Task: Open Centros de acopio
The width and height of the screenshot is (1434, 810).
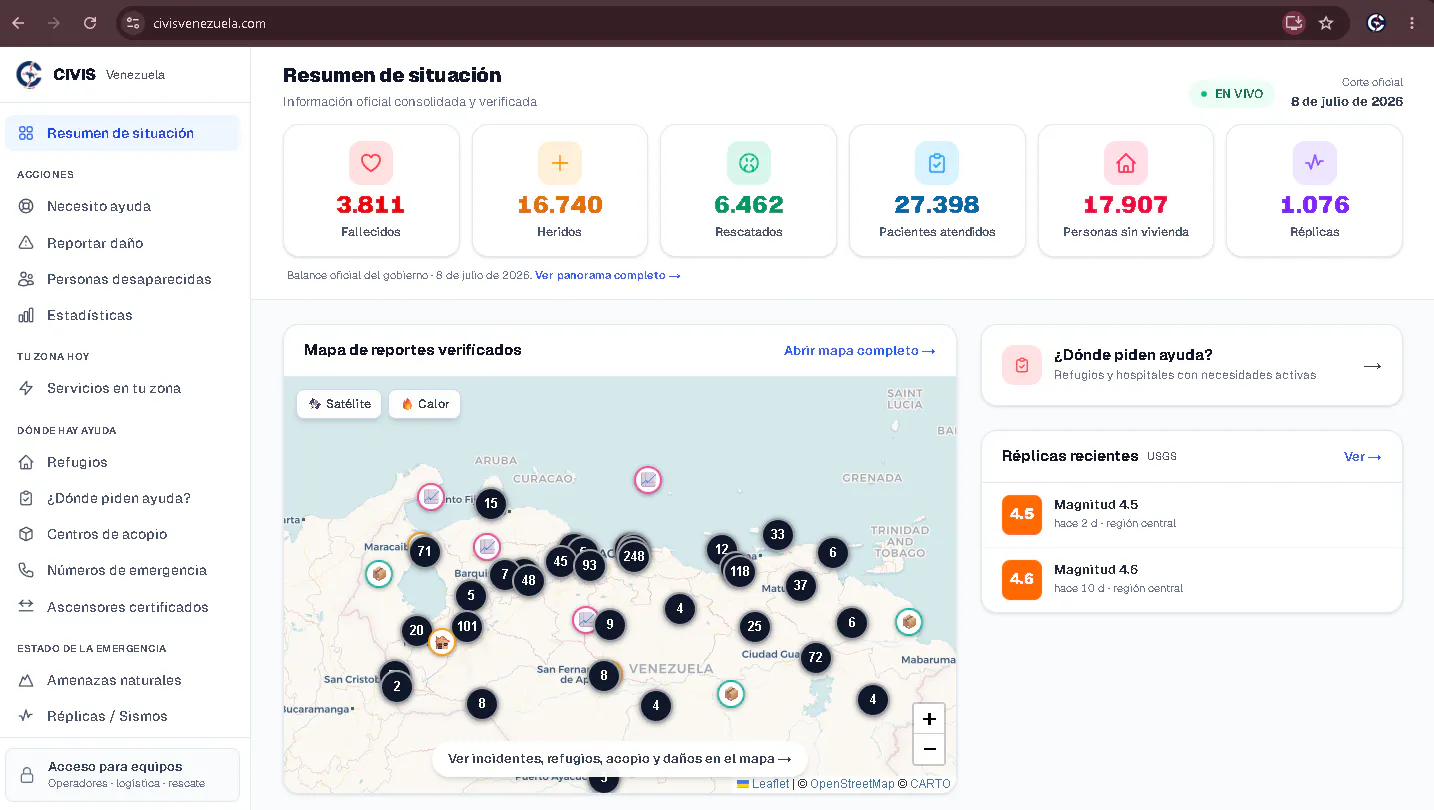Action: pos(122,534)
